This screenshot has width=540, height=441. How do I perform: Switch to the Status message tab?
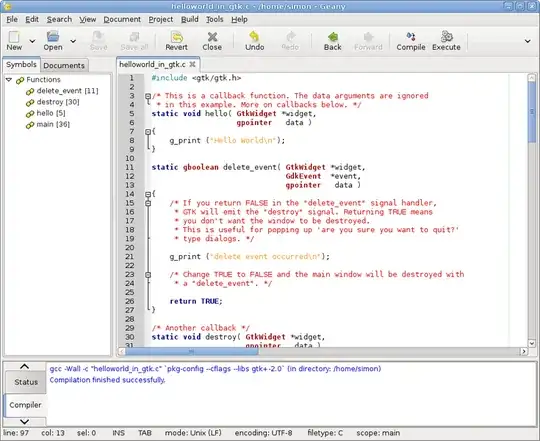(26, 382)
